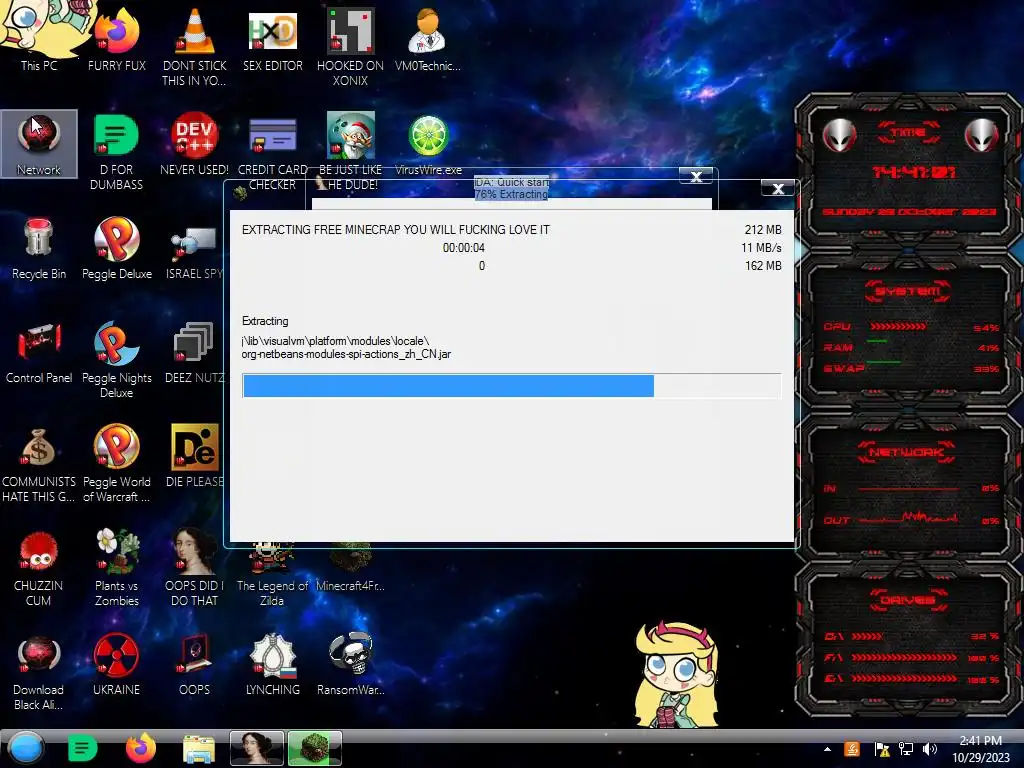Viewport: 1024px width, 768px height.
Task: Switch to the Minecraft block taskbar window
Action: click(x=315, y=748)
